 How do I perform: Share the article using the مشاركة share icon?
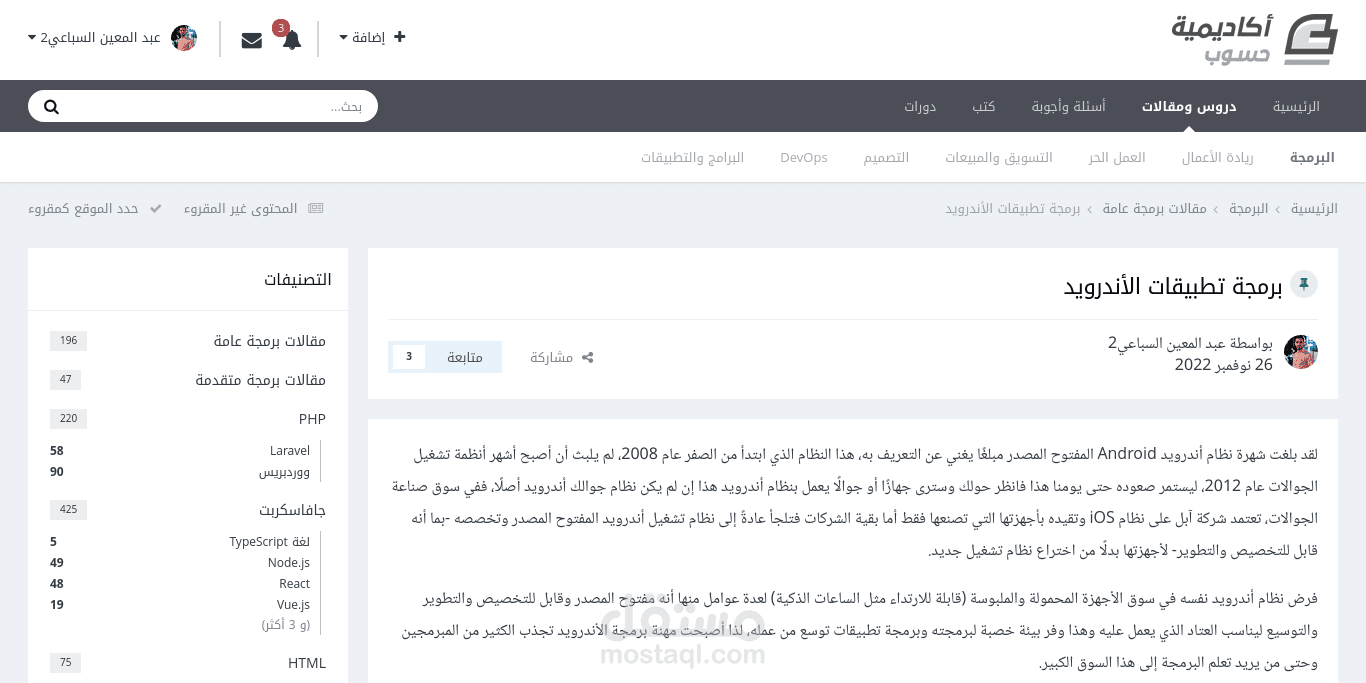click(x=561, y=357)
